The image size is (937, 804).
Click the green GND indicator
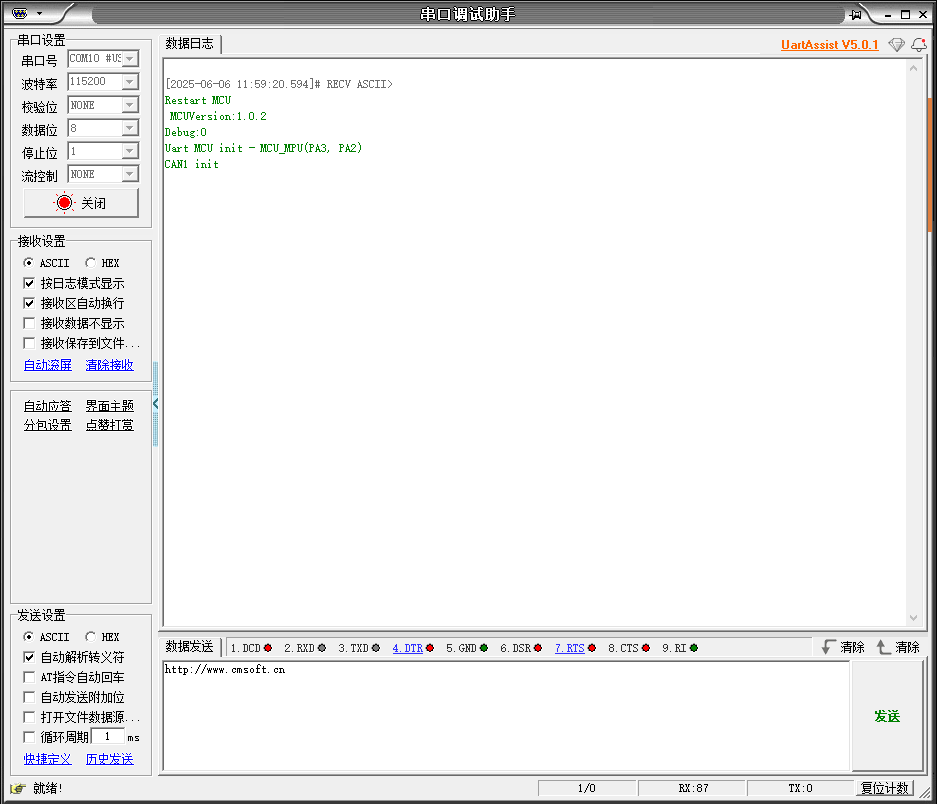(x=484, y=648)
